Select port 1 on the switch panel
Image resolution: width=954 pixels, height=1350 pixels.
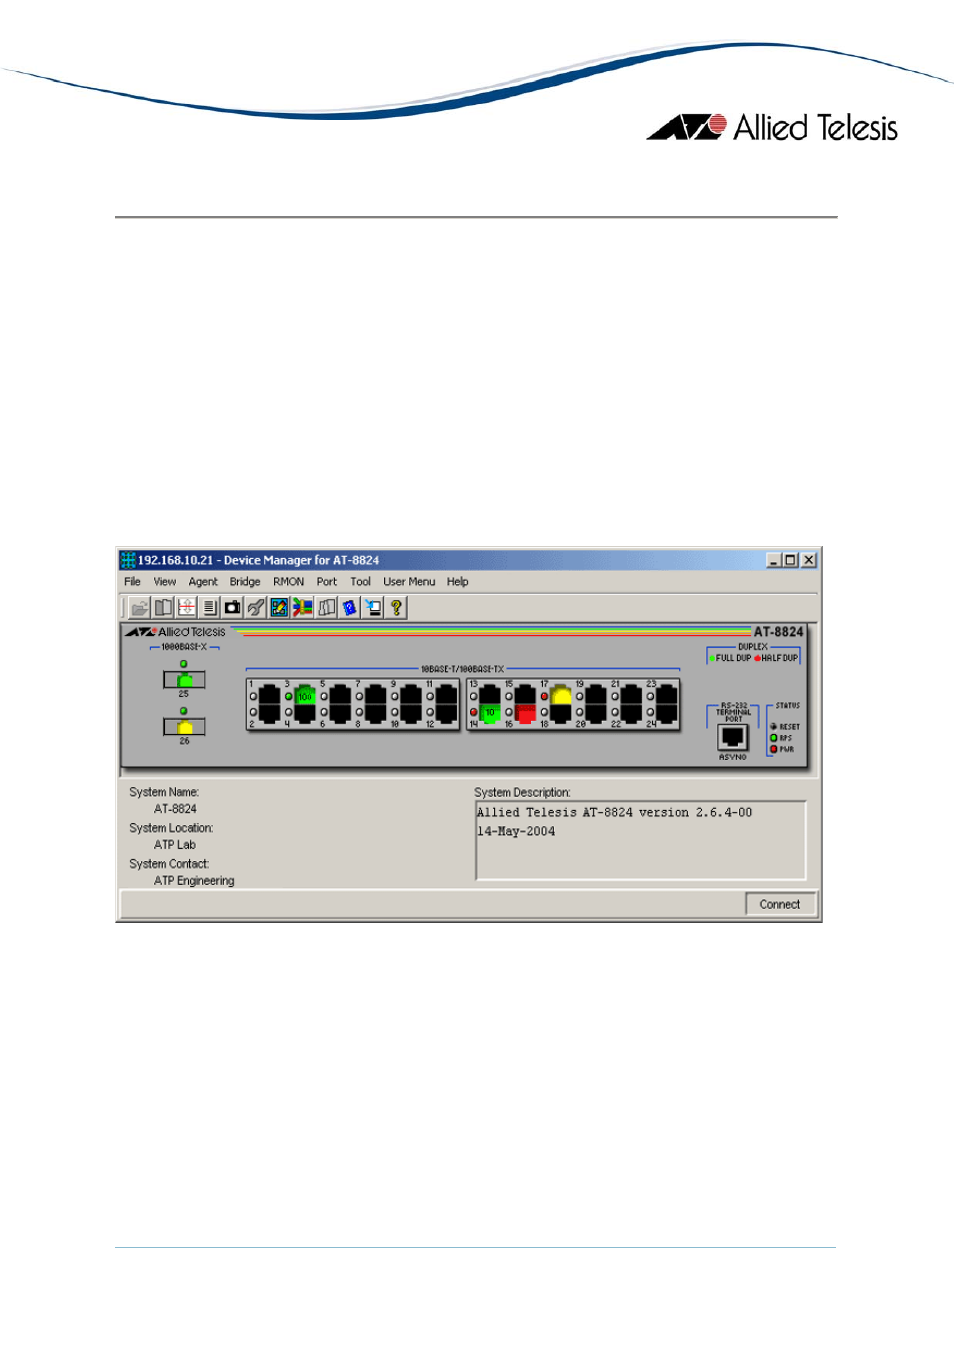[x=269, y=695]
